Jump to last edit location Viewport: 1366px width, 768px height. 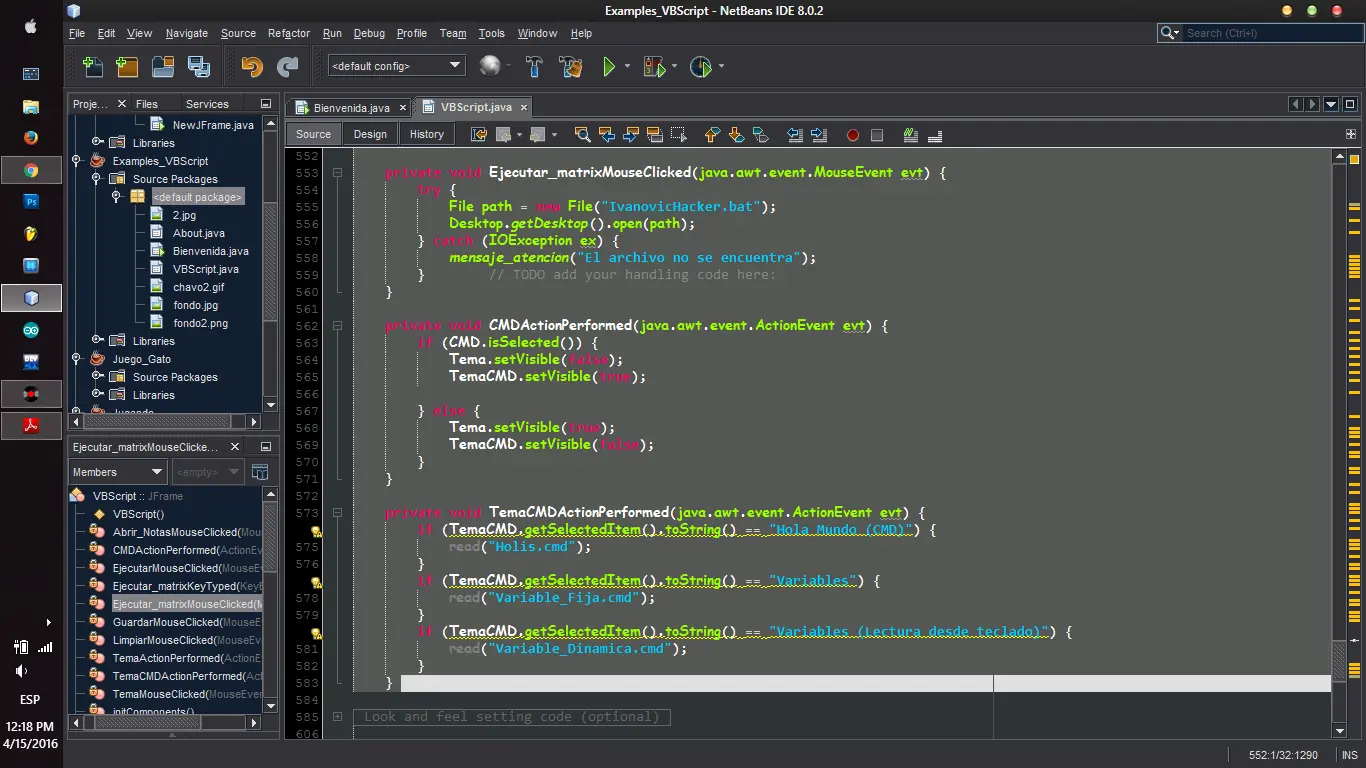pos(479,135)
